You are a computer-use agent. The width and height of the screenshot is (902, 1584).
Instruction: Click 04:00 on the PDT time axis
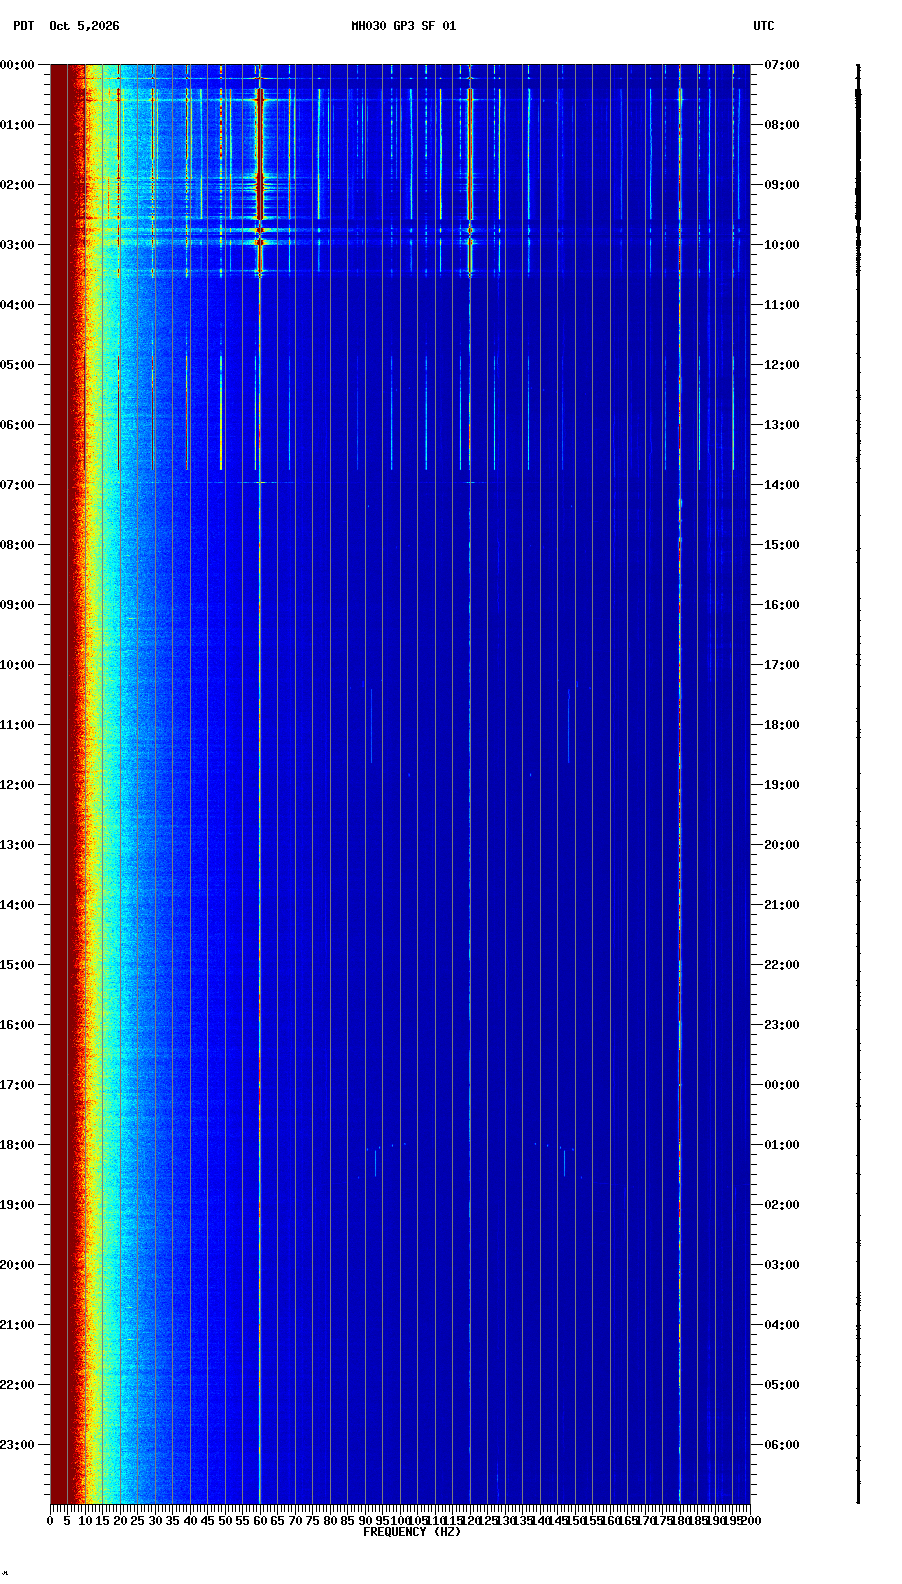17,305
